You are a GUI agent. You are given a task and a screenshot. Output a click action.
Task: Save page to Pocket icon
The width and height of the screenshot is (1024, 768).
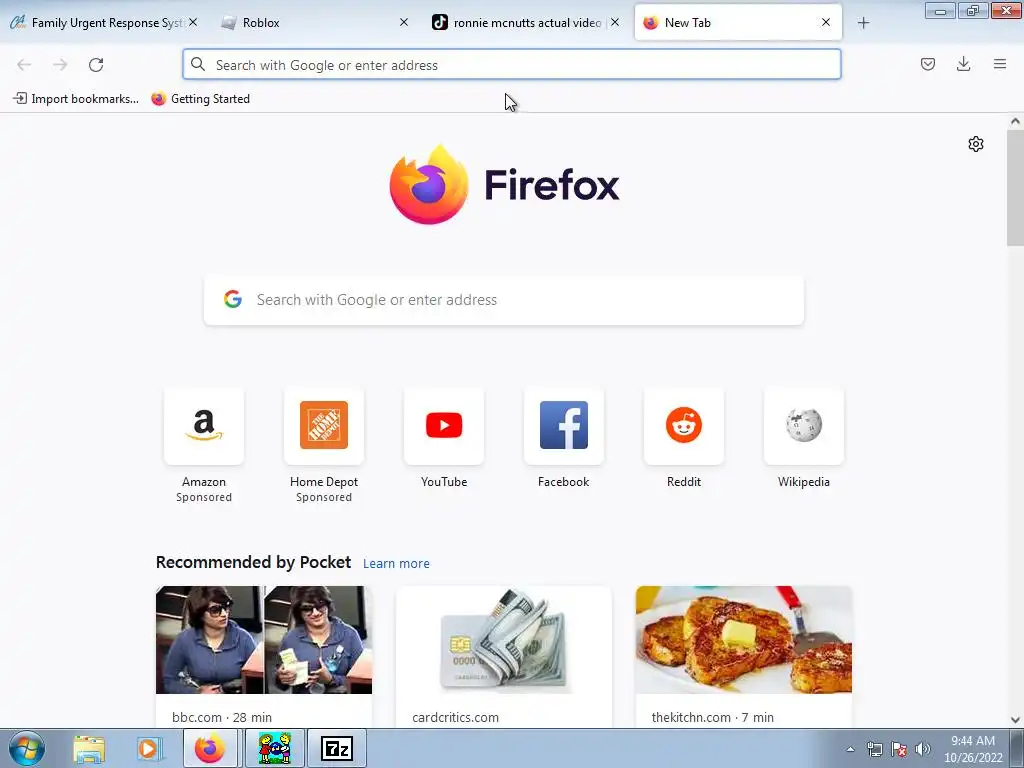point(928,64)
